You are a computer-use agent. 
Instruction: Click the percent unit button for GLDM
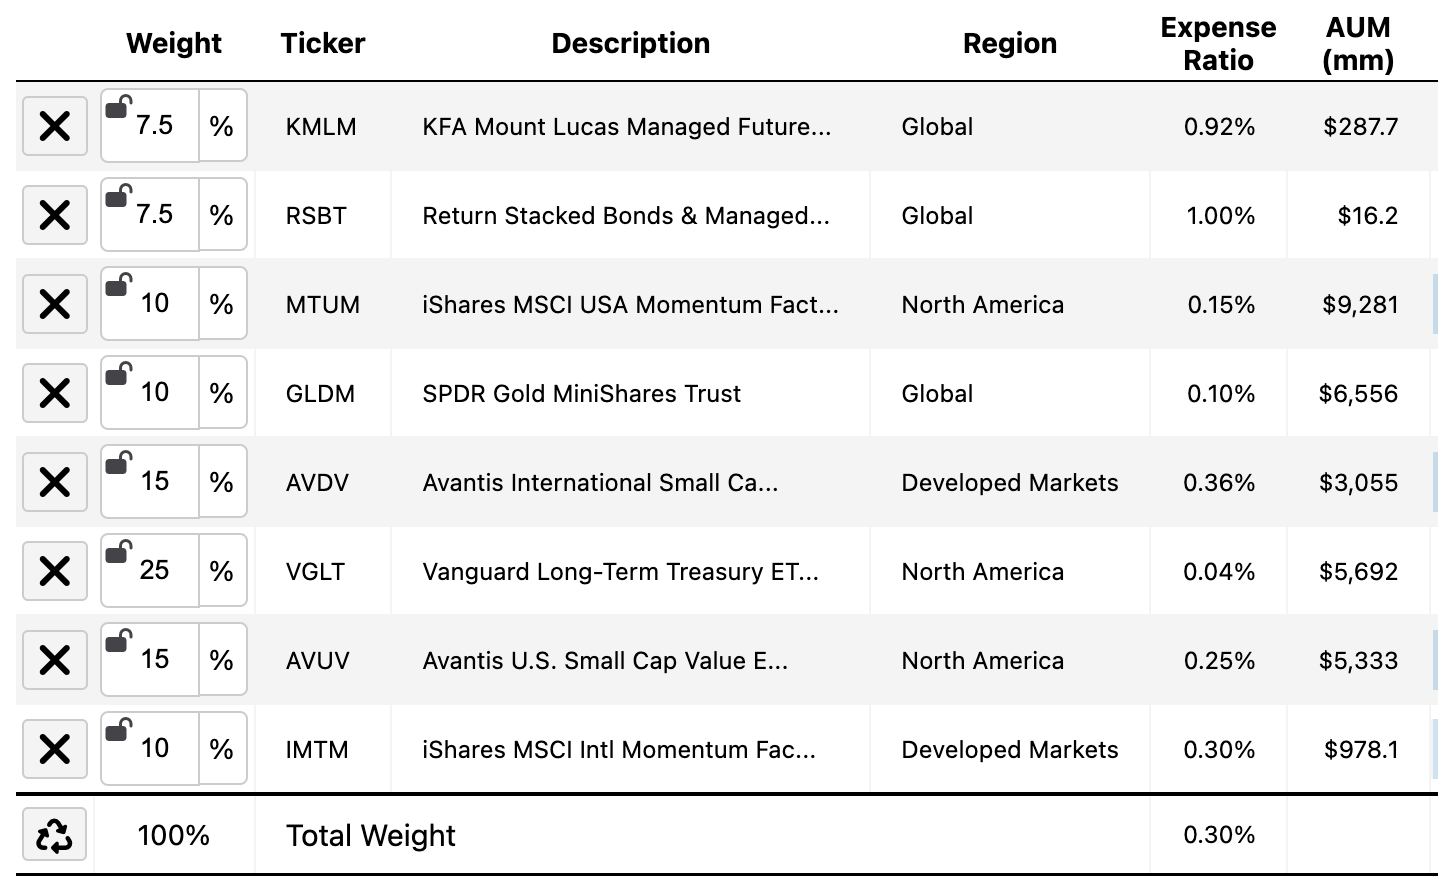point(222,393)
